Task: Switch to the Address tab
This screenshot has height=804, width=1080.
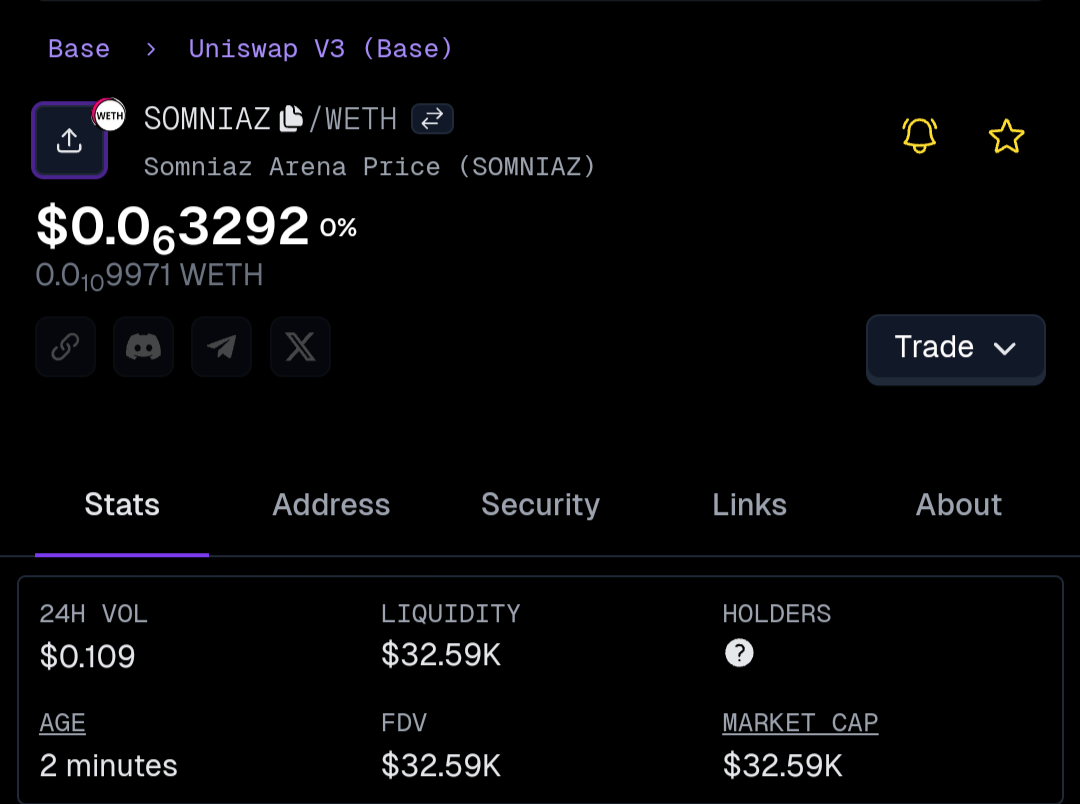Action: point(331,505)
